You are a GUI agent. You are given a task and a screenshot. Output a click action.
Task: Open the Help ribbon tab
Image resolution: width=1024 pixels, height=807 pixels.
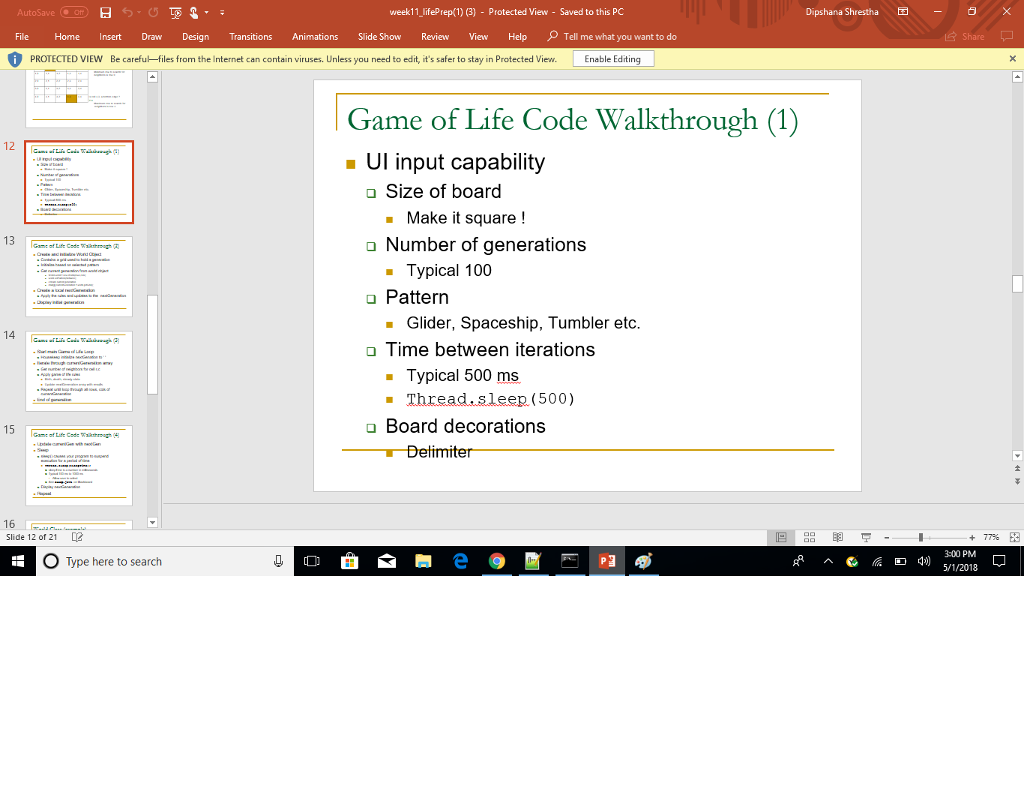click(517, 37)
